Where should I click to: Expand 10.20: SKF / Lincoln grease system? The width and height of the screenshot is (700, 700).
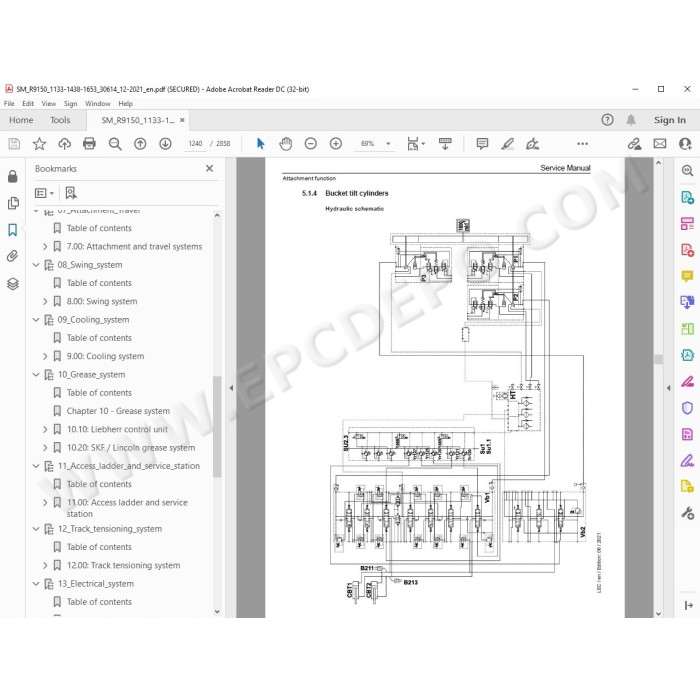[x=45, y=448]
